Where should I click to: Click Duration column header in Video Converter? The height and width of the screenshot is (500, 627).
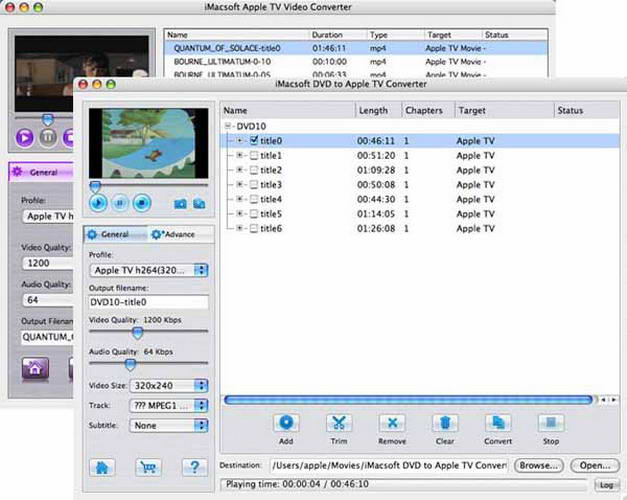pyautogui.click(x=338, y=35)
